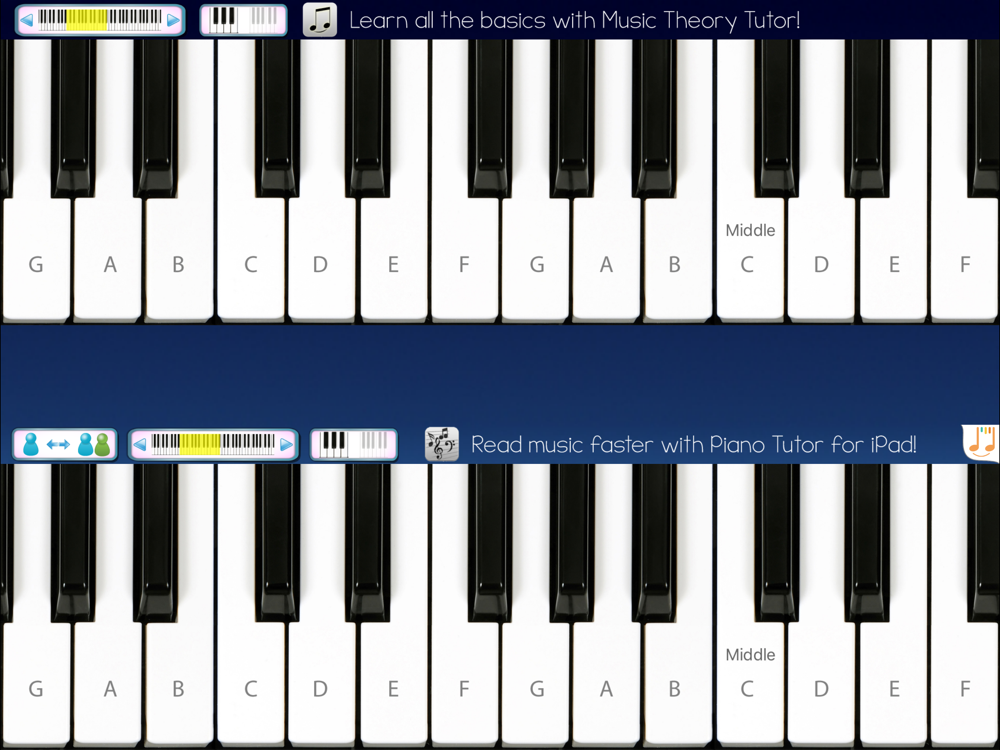Play black key between leftmost G and A, bottom keyboard
Screen dimensions: 1000x750
pos(73,541)
